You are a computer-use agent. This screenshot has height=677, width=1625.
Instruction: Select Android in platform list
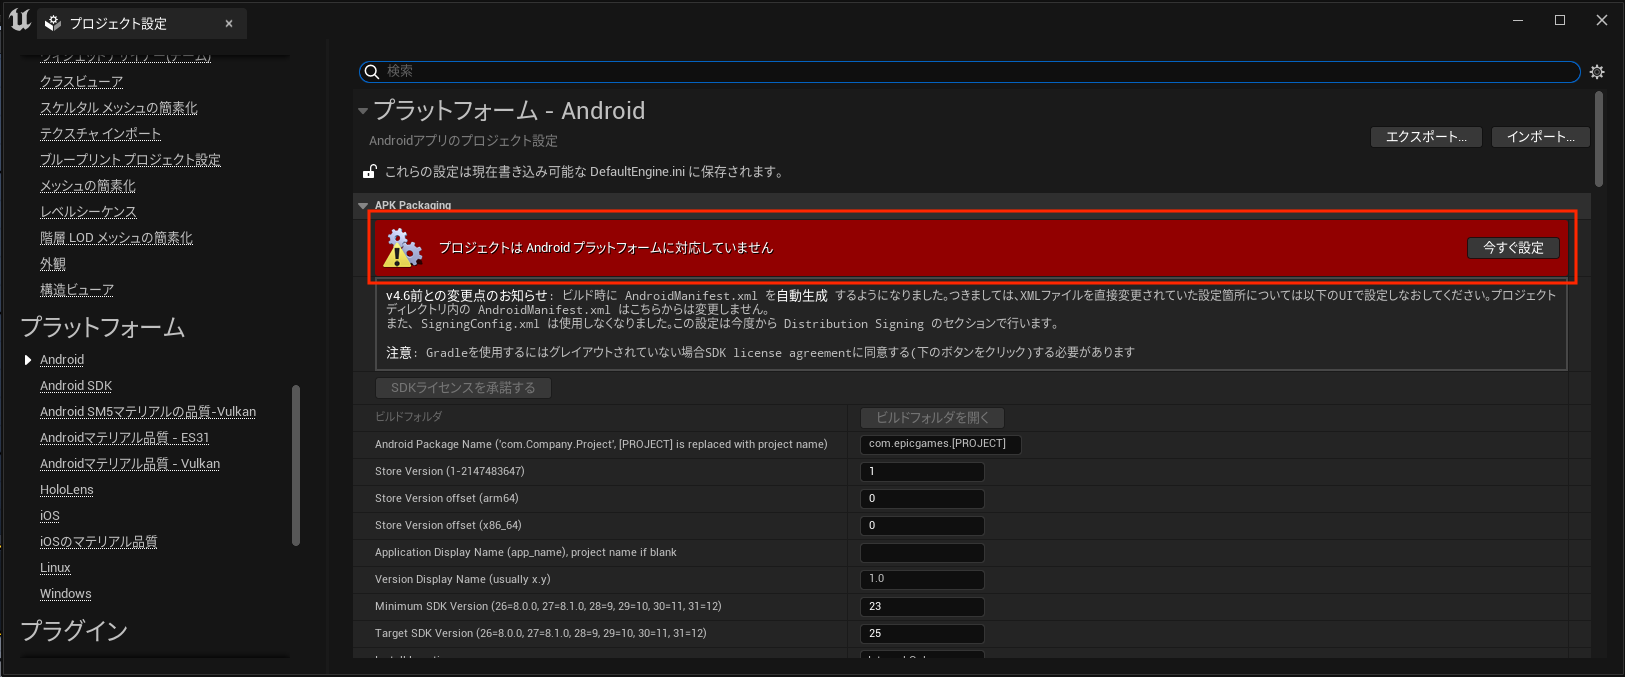point(62,360)
